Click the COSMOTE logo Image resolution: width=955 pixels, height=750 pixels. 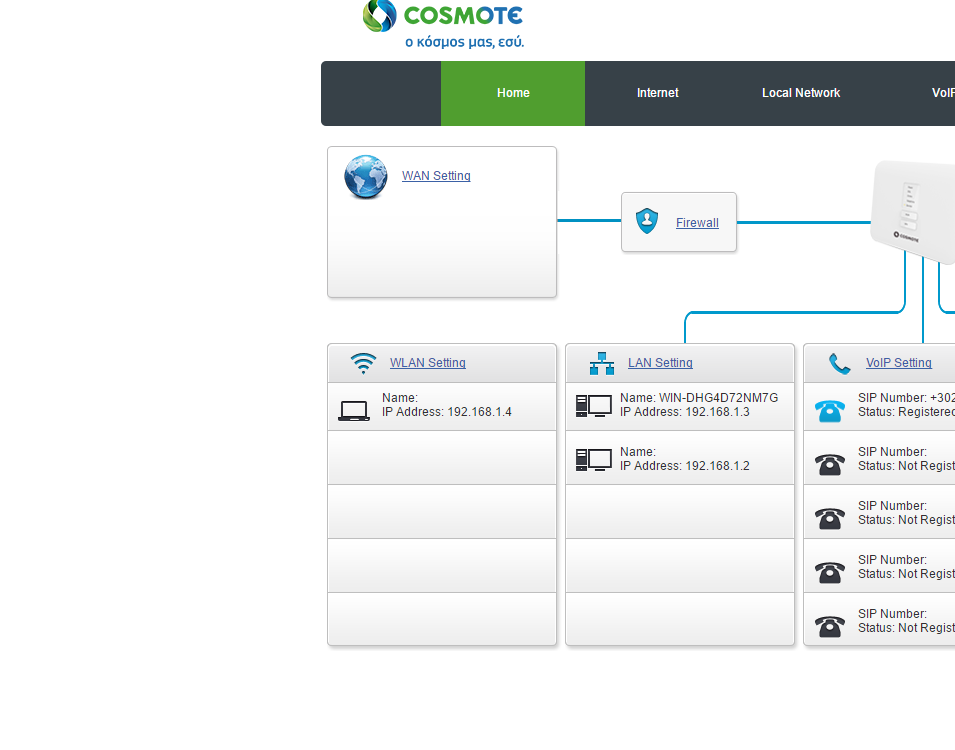tap(443, 15)
